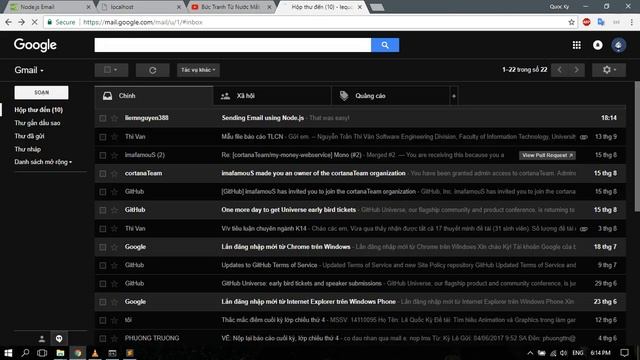Viewport: 640px width, 360px height.
Task: Open the account profile avatar
Action: click(x=618, y=45)
